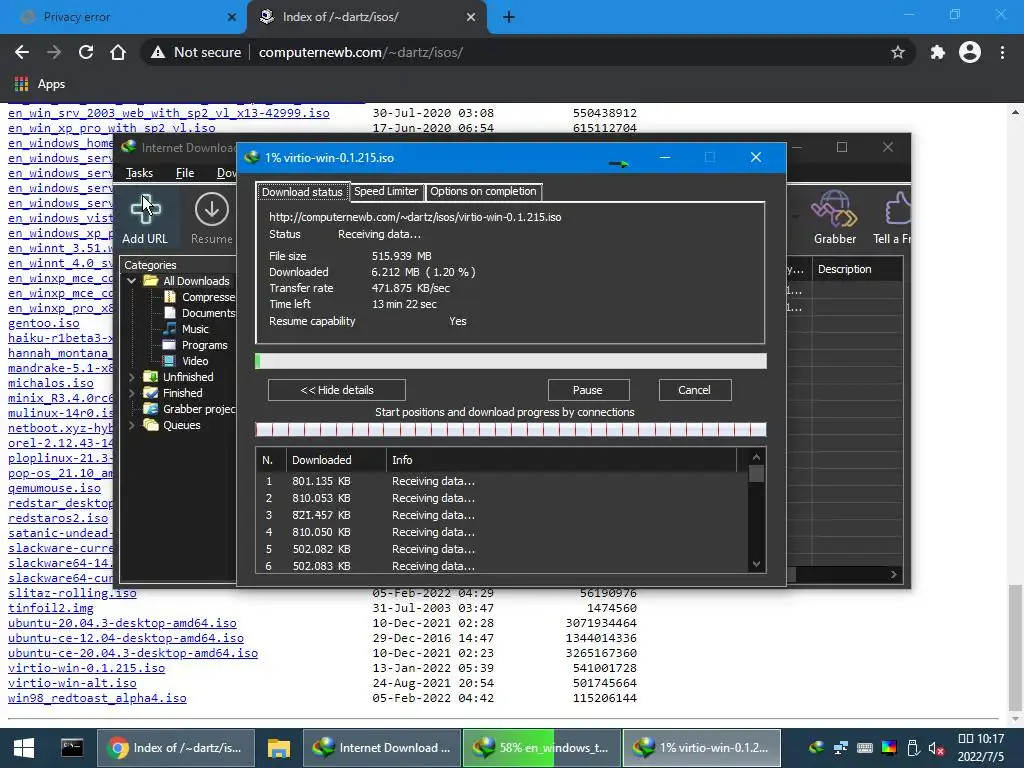Click the network tray icon
Image resolution: width=1024 pixels, height=768 pixels.
(x=840, y=748)
